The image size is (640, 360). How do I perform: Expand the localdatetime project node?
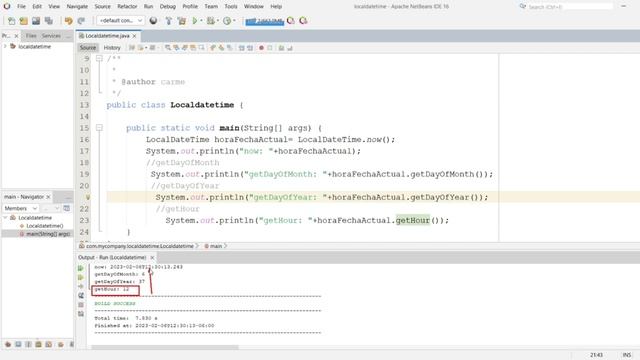5,47
